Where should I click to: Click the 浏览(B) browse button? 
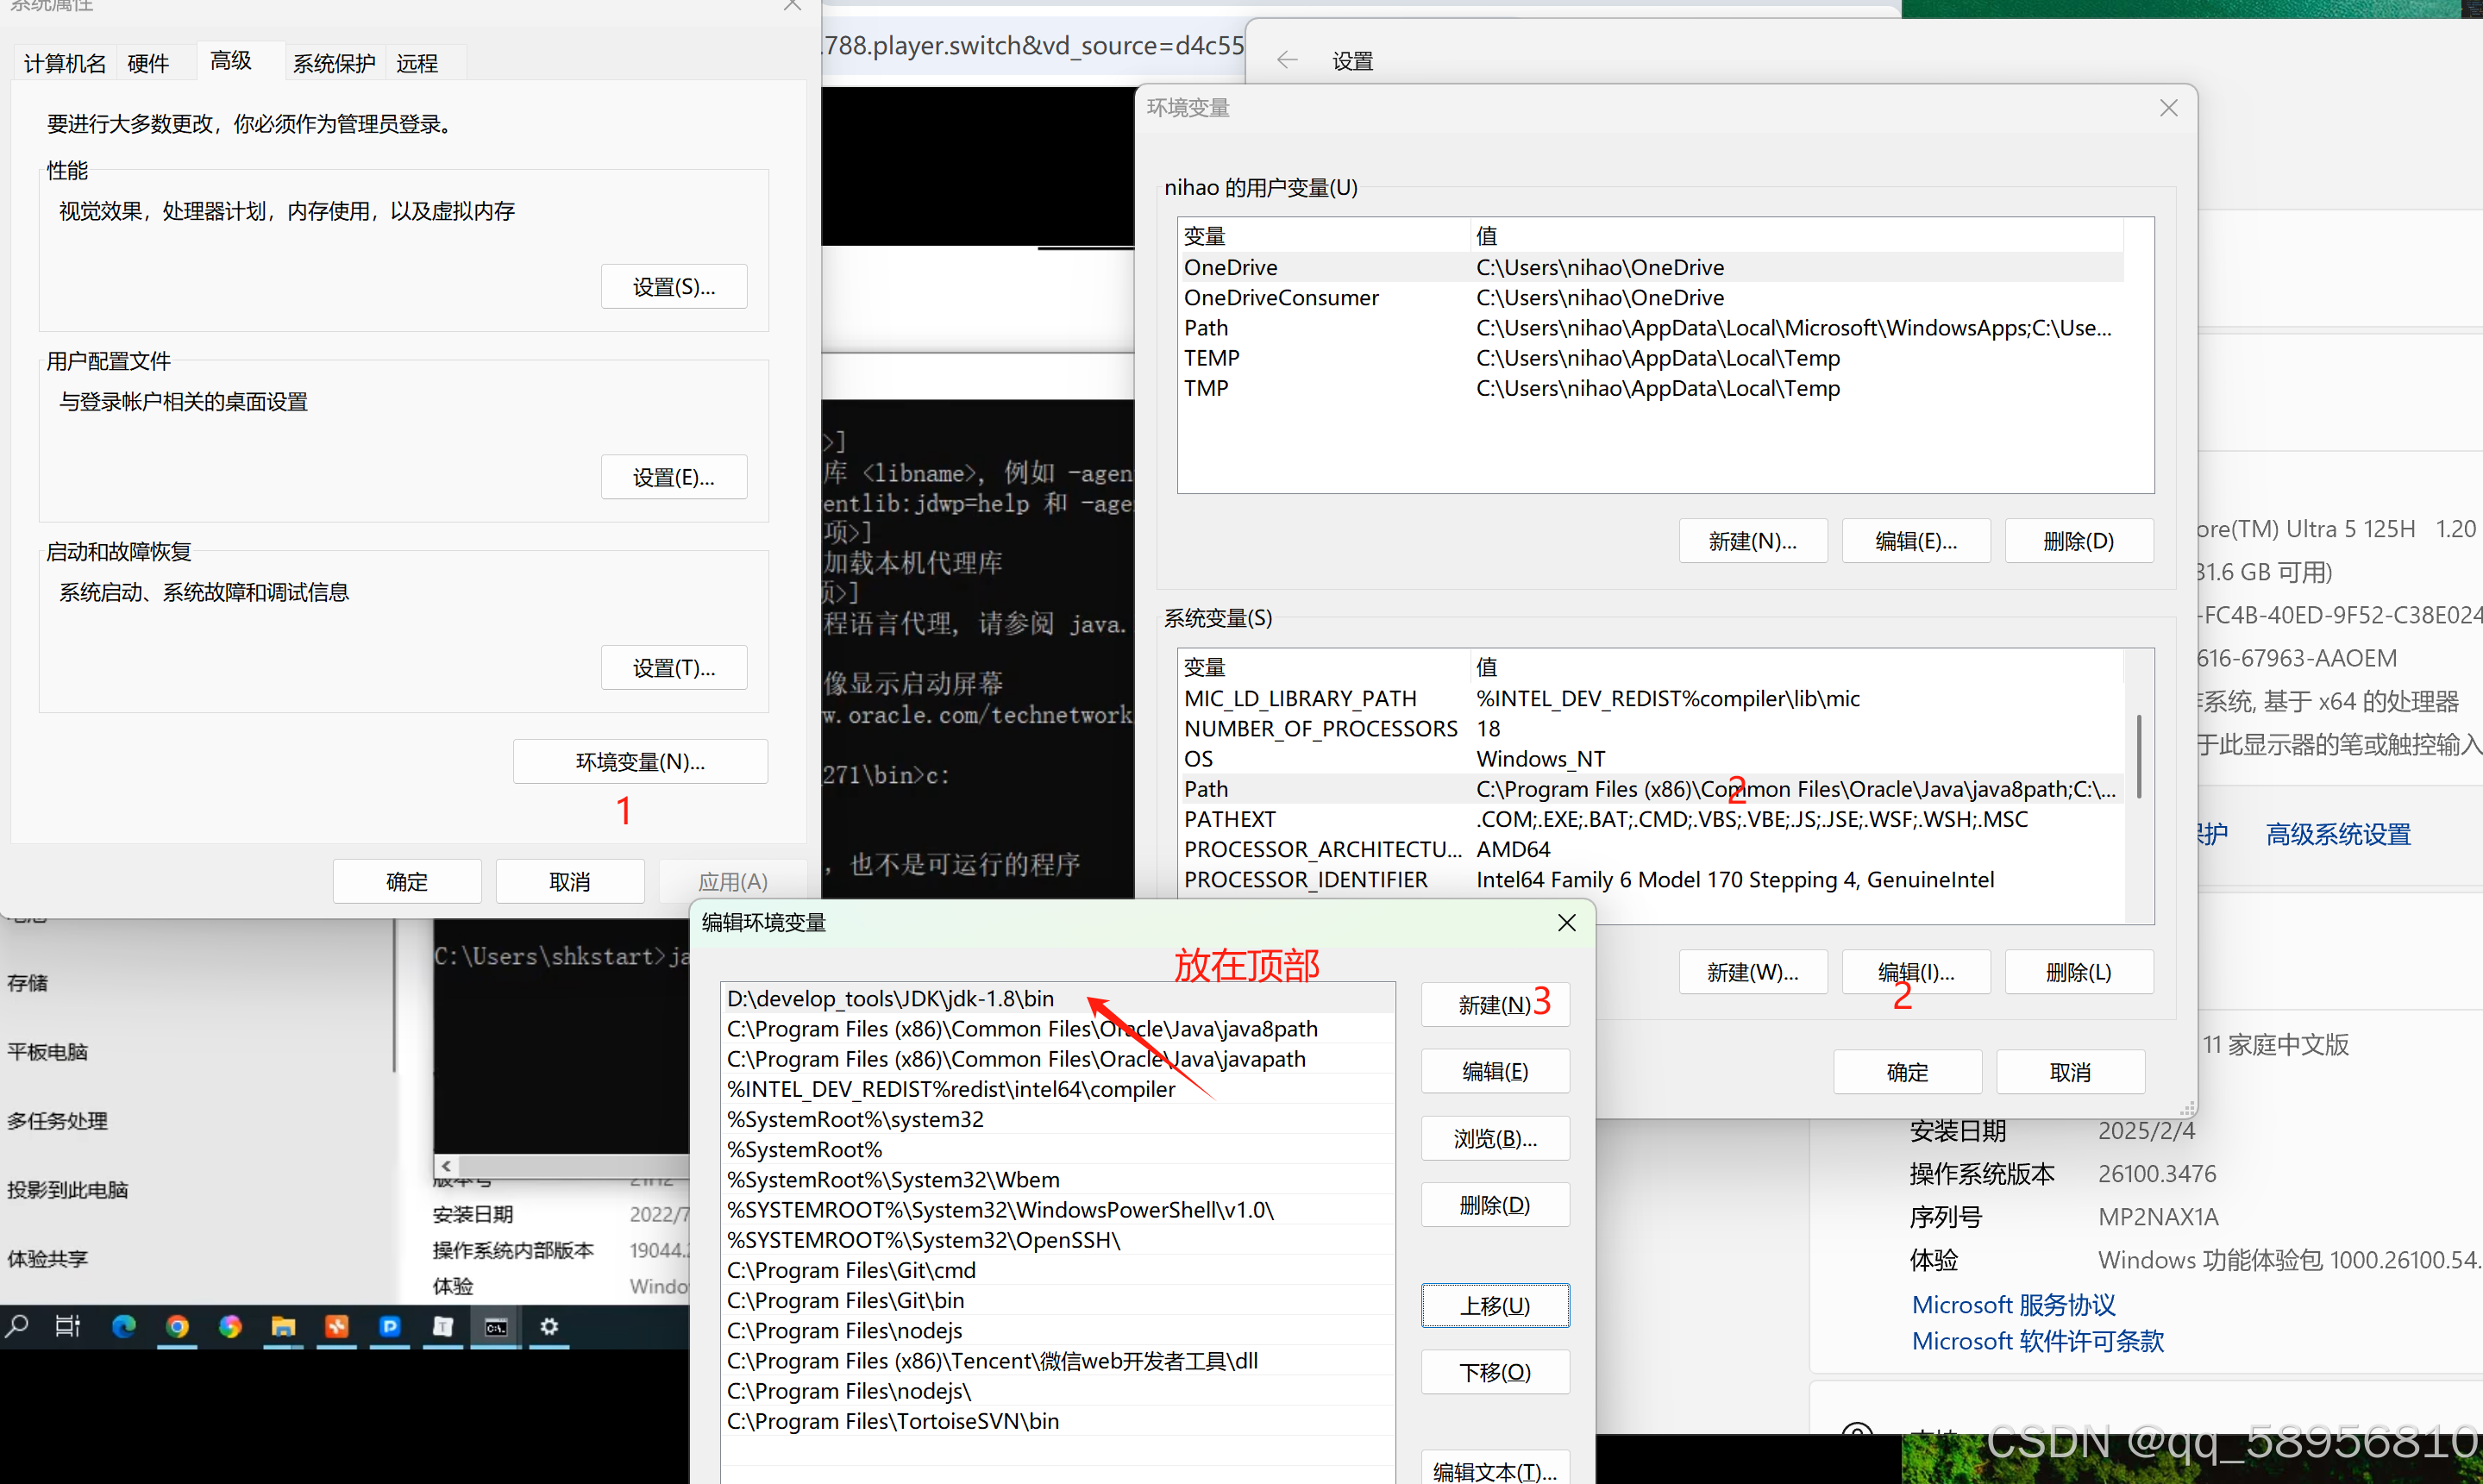(1494, 1138)
